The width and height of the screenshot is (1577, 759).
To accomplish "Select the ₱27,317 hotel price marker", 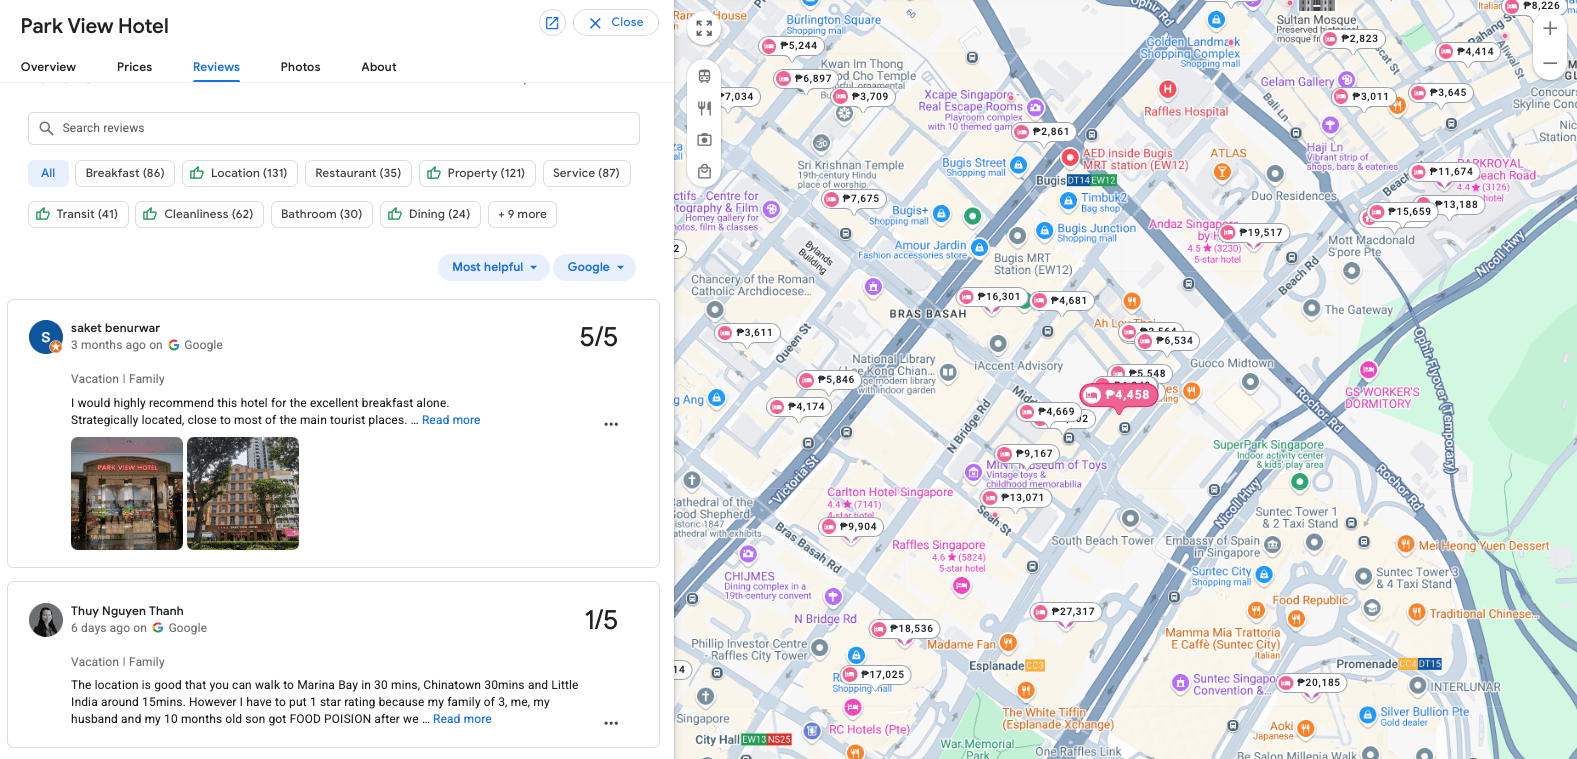I will (1065, 611).
